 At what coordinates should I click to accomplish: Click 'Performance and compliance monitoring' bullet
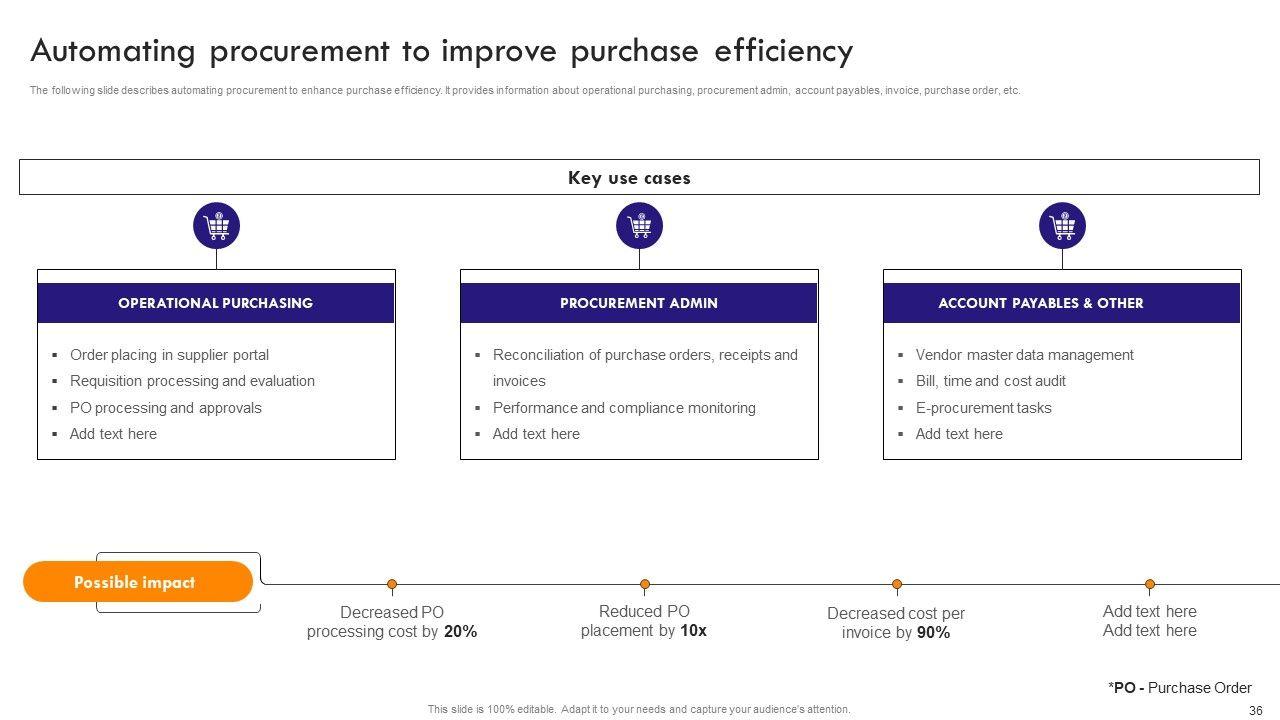[x=624, y=408]
